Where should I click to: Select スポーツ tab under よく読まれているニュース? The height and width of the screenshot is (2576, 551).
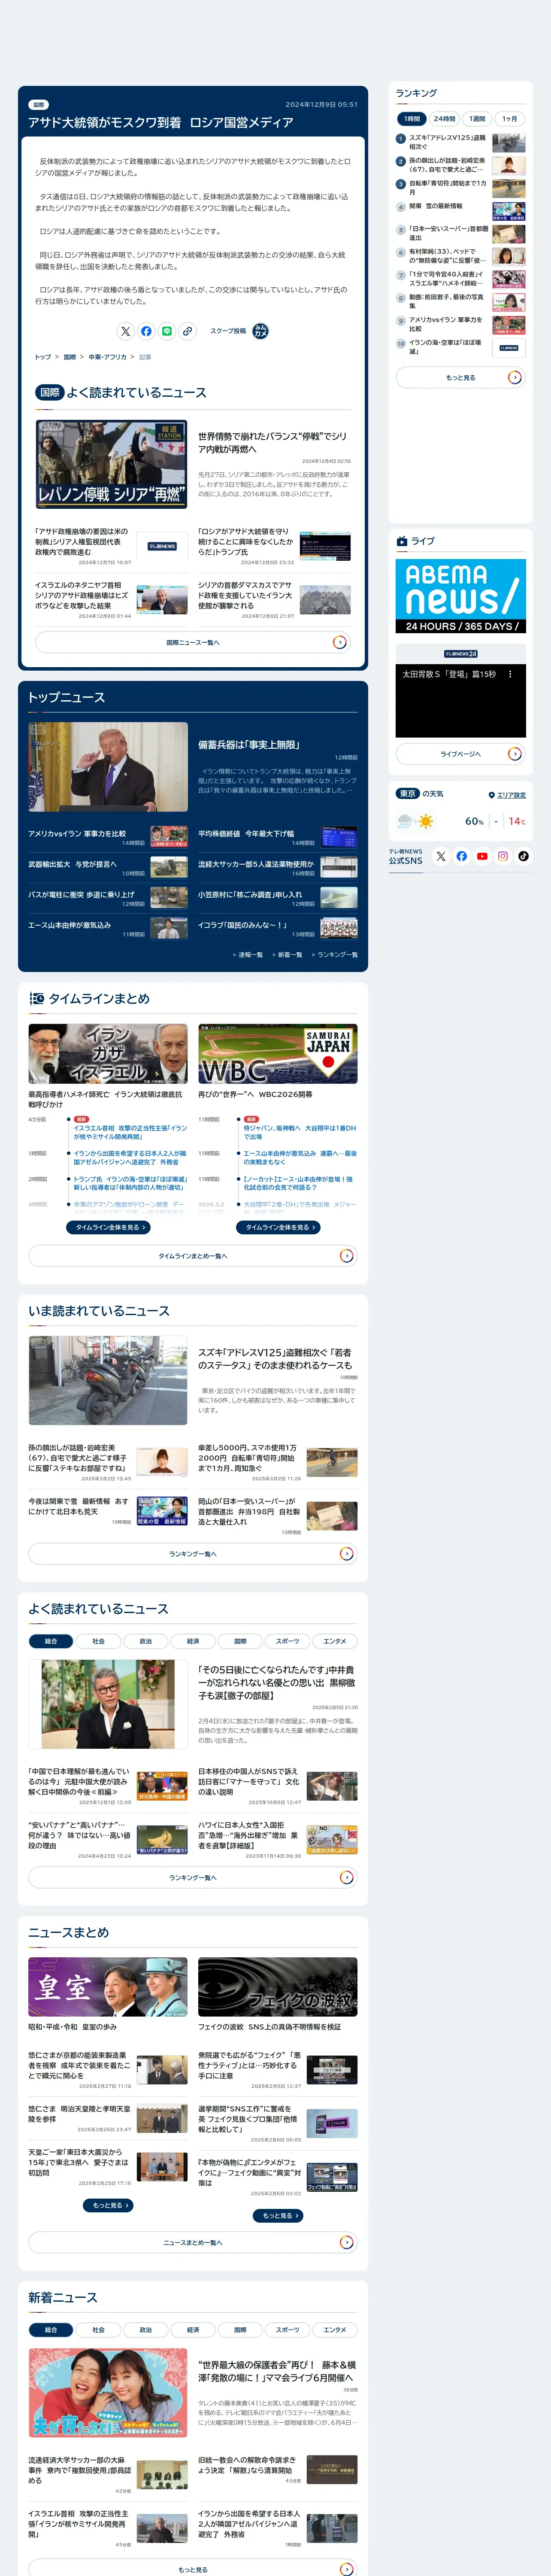pos(288,1641)
